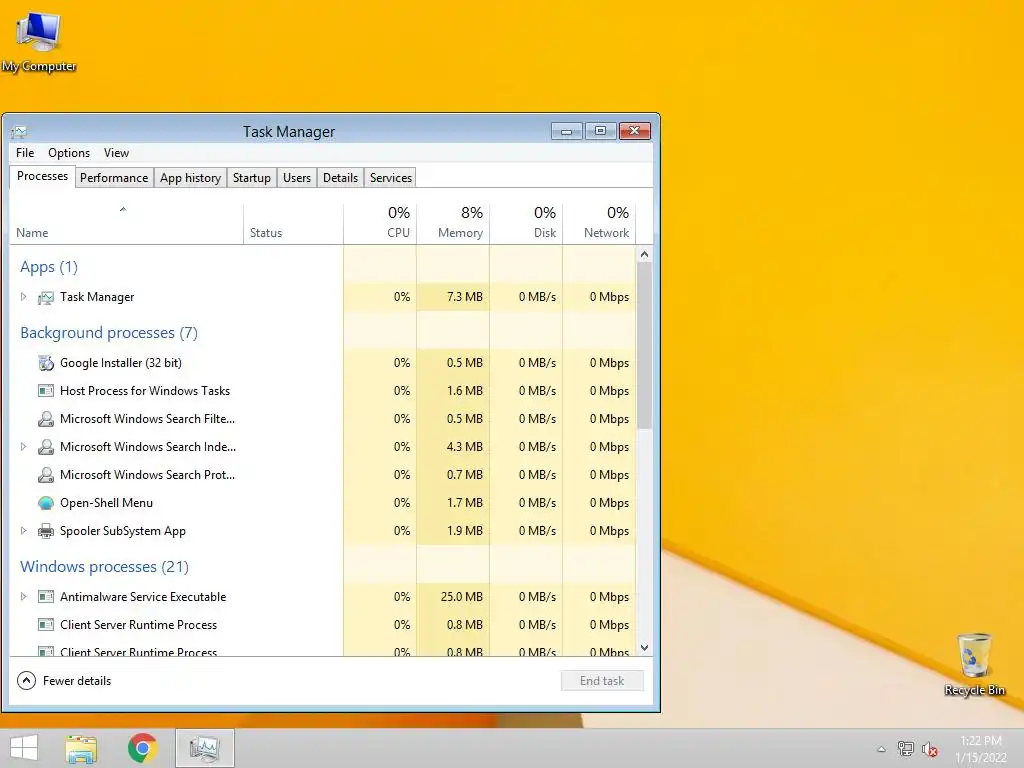Select Host Process for Windows Tasks name
1024x768 pixels.
tap(145, 391)
